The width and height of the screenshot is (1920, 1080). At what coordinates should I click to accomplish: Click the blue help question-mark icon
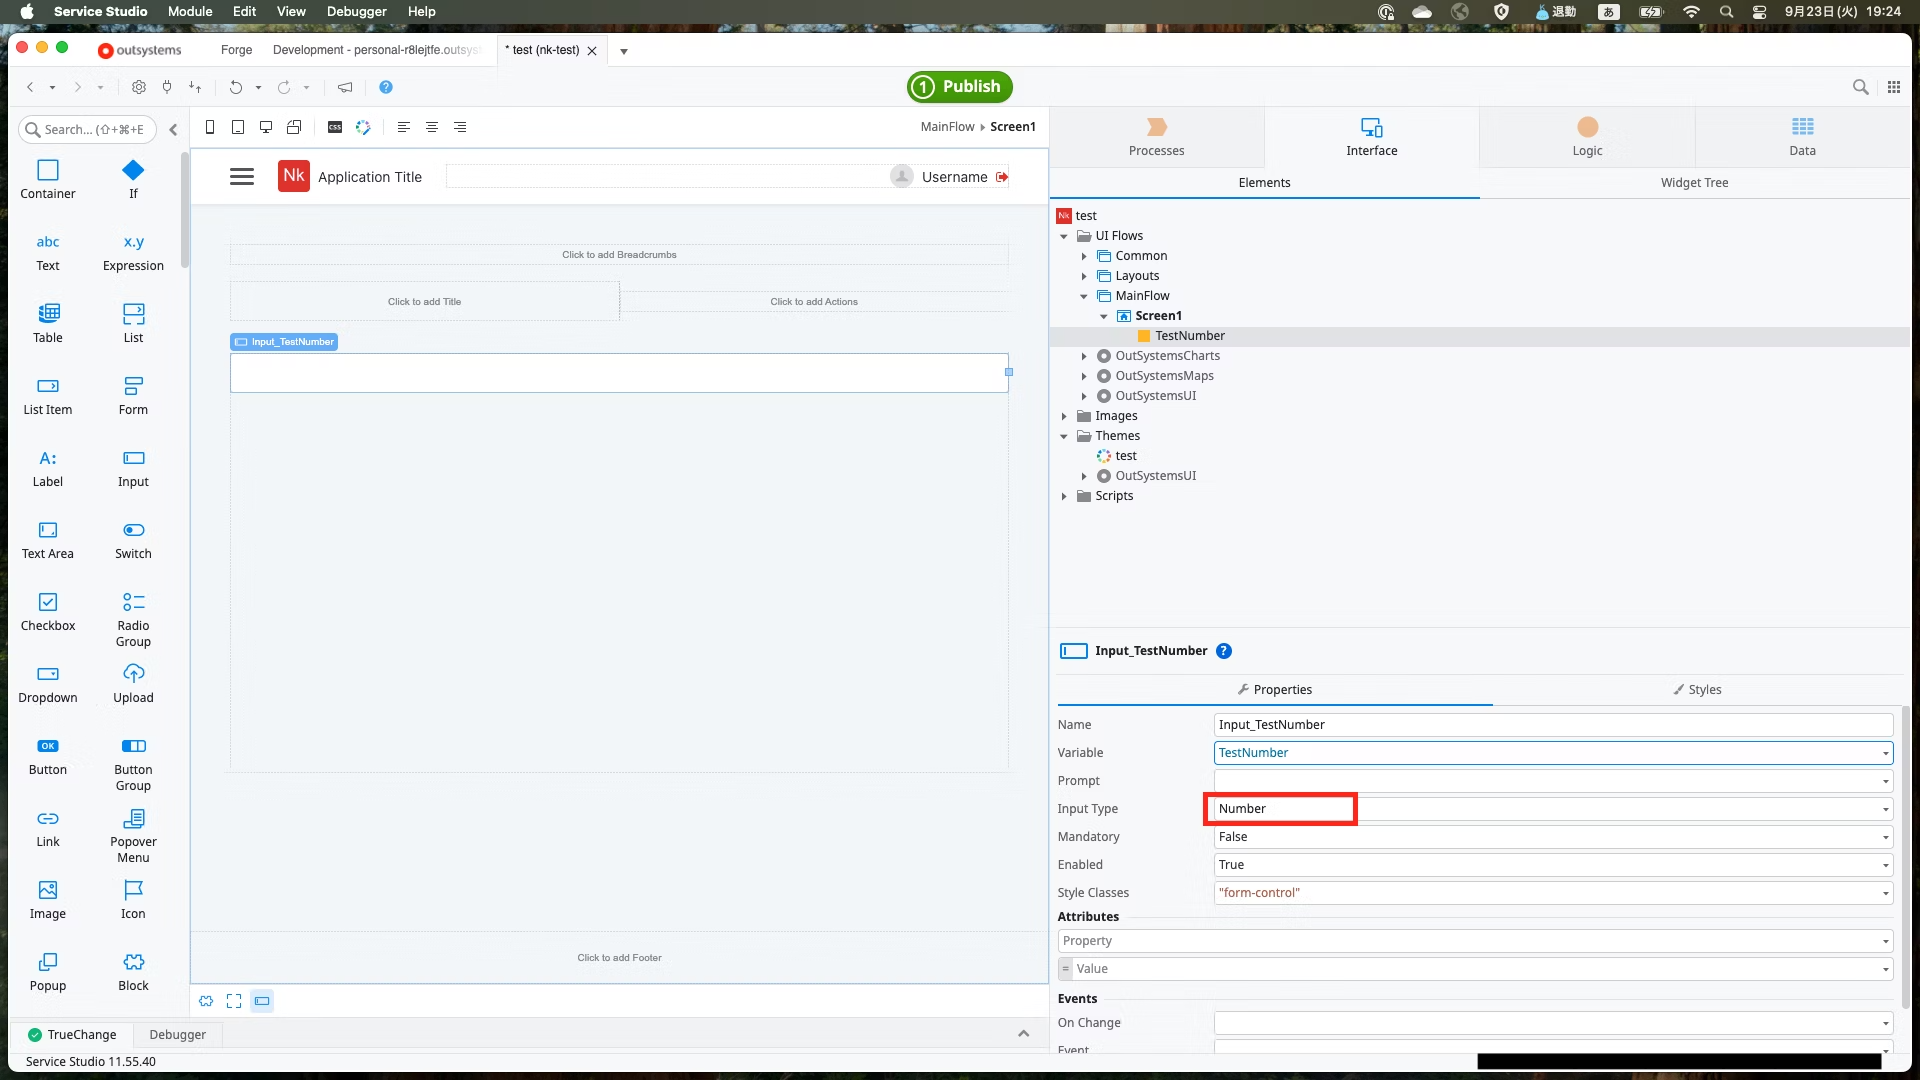[386, 87]
